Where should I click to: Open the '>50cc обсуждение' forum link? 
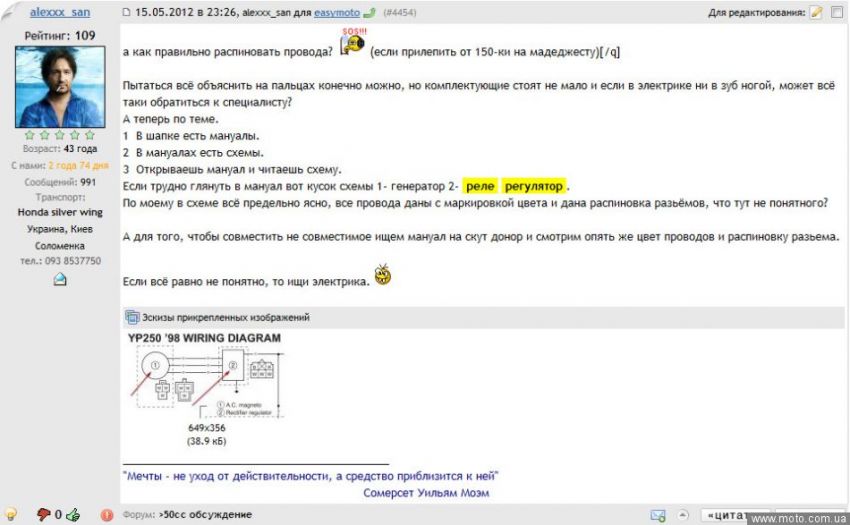pos(204,515)
